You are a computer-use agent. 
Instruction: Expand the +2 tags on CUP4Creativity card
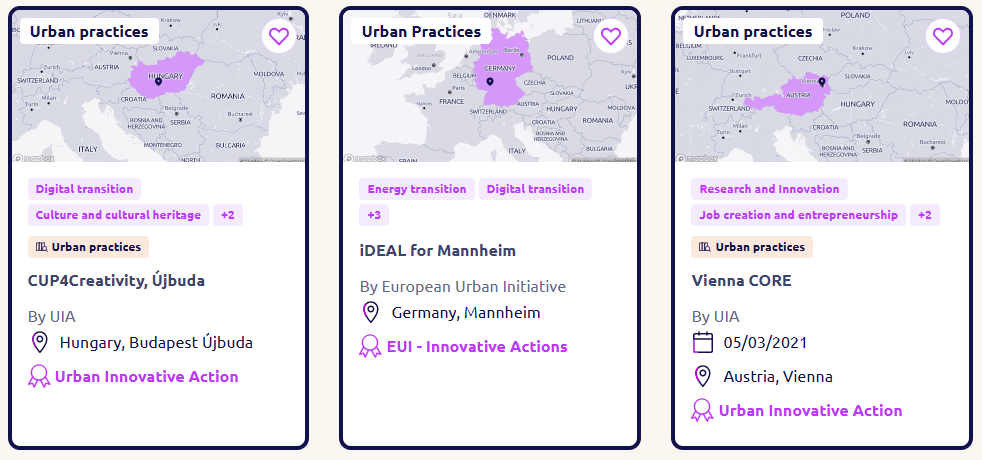pos(228,215)
